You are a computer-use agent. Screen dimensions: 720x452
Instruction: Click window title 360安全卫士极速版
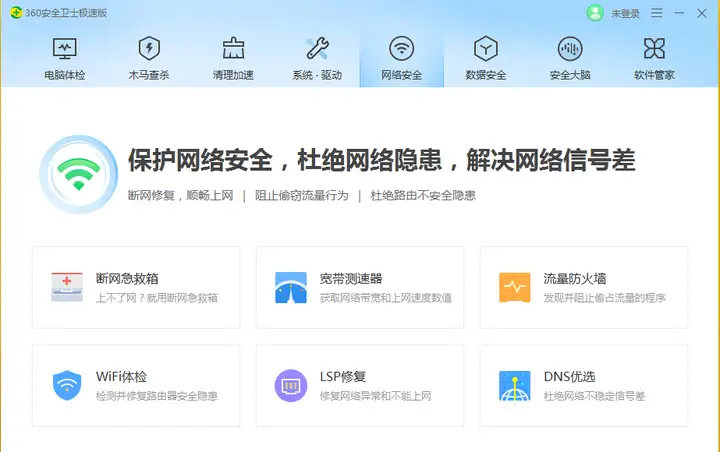(x=66, y=13)
